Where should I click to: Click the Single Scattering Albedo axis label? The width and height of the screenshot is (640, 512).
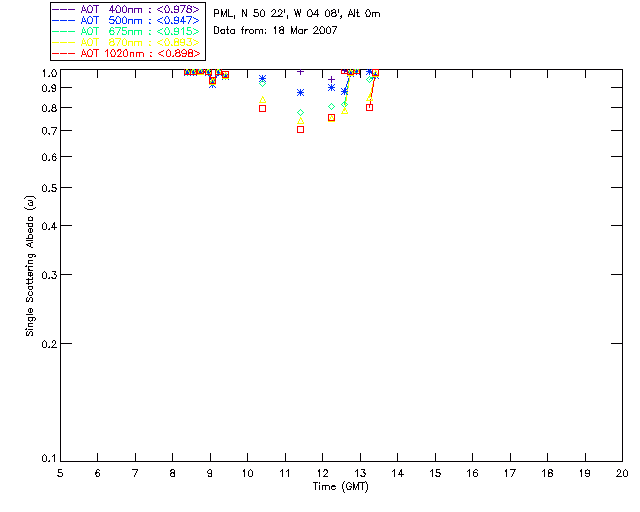[30, 266]
